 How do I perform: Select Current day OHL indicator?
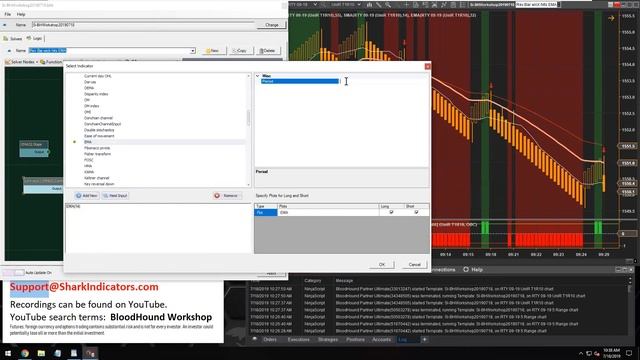98,76
